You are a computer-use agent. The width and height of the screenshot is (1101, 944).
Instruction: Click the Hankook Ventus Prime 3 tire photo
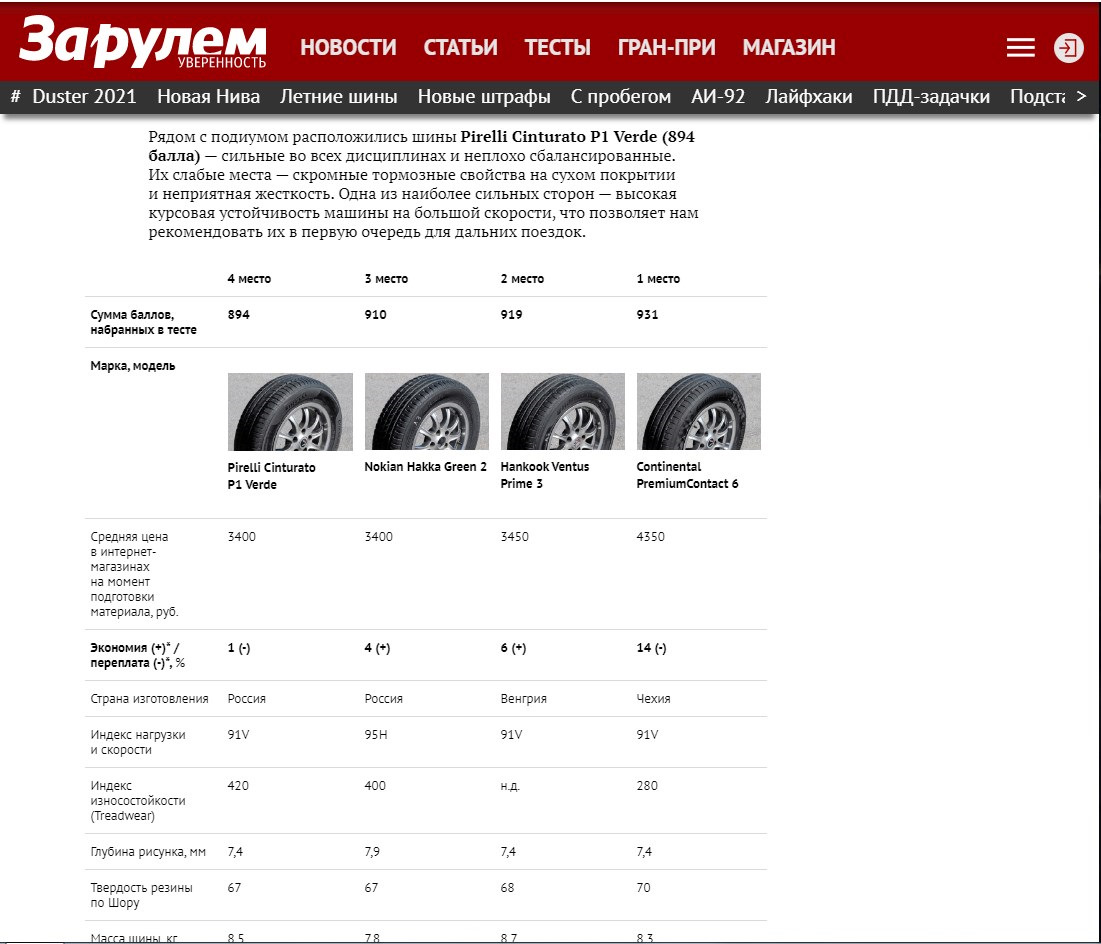562,412
